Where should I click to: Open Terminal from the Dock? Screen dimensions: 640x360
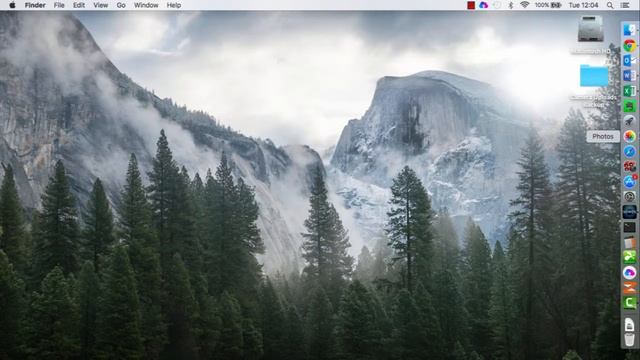[629, 227]
